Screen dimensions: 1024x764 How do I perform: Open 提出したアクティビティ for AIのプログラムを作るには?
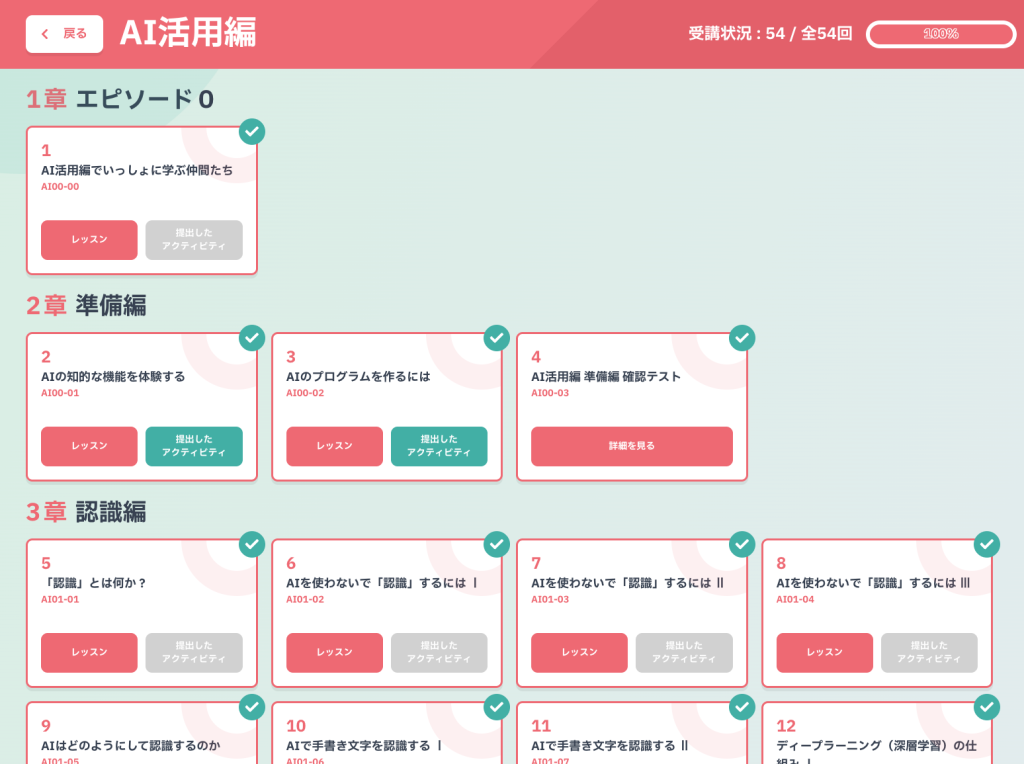coord(439,446)
